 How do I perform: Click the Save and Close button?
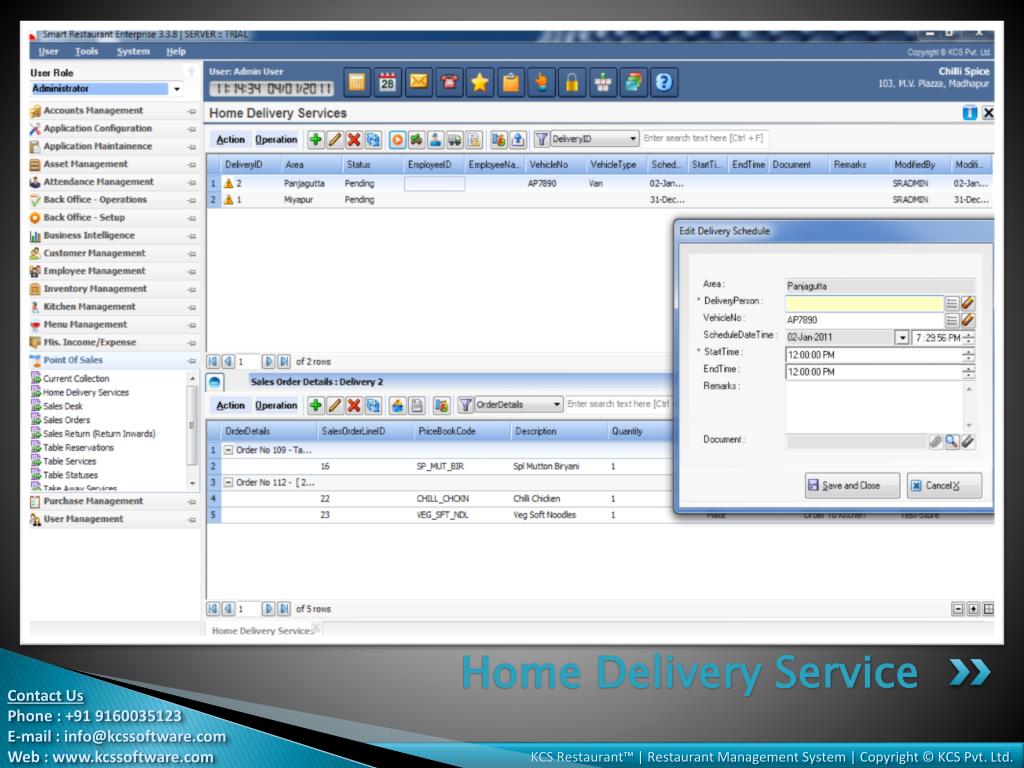852,486
